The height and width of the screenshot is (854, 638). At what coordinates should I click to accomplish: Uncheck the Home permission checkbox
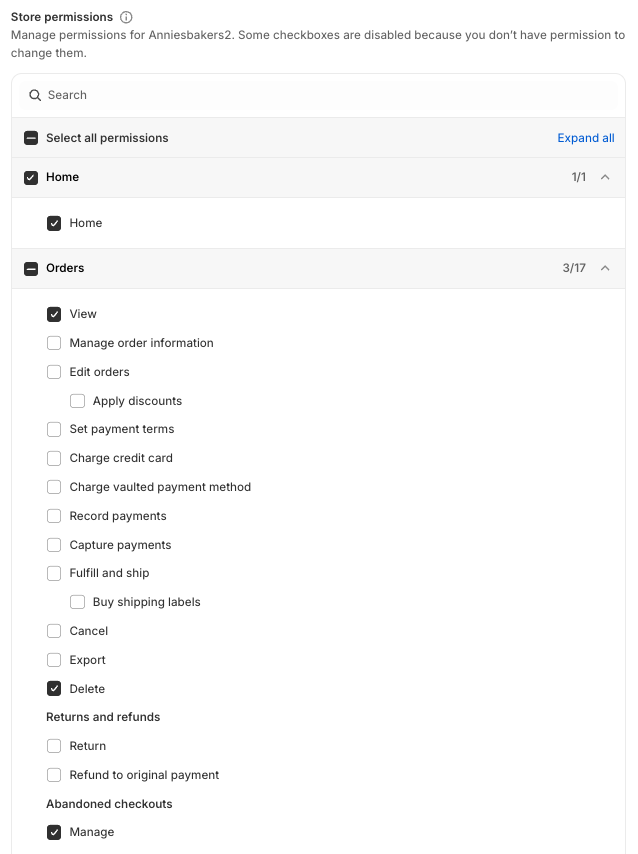pyautogui.click(x=54, y=223)
